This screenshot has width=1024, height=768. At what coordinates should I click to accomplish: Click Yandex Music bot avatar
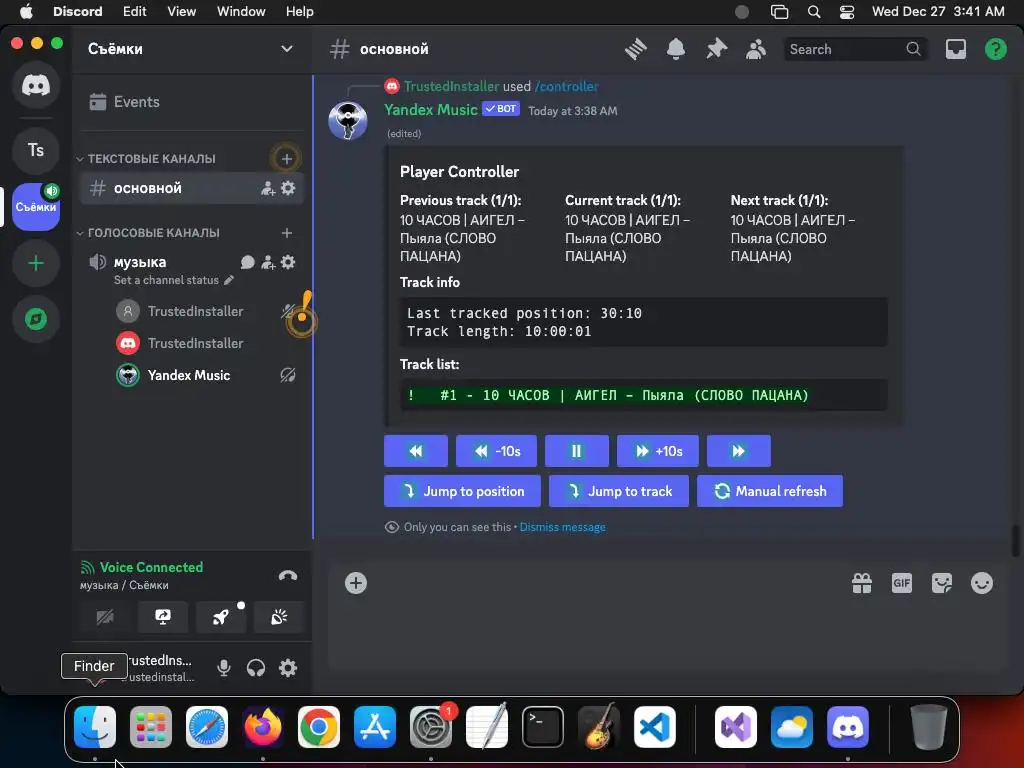click(x=347, y=121)
